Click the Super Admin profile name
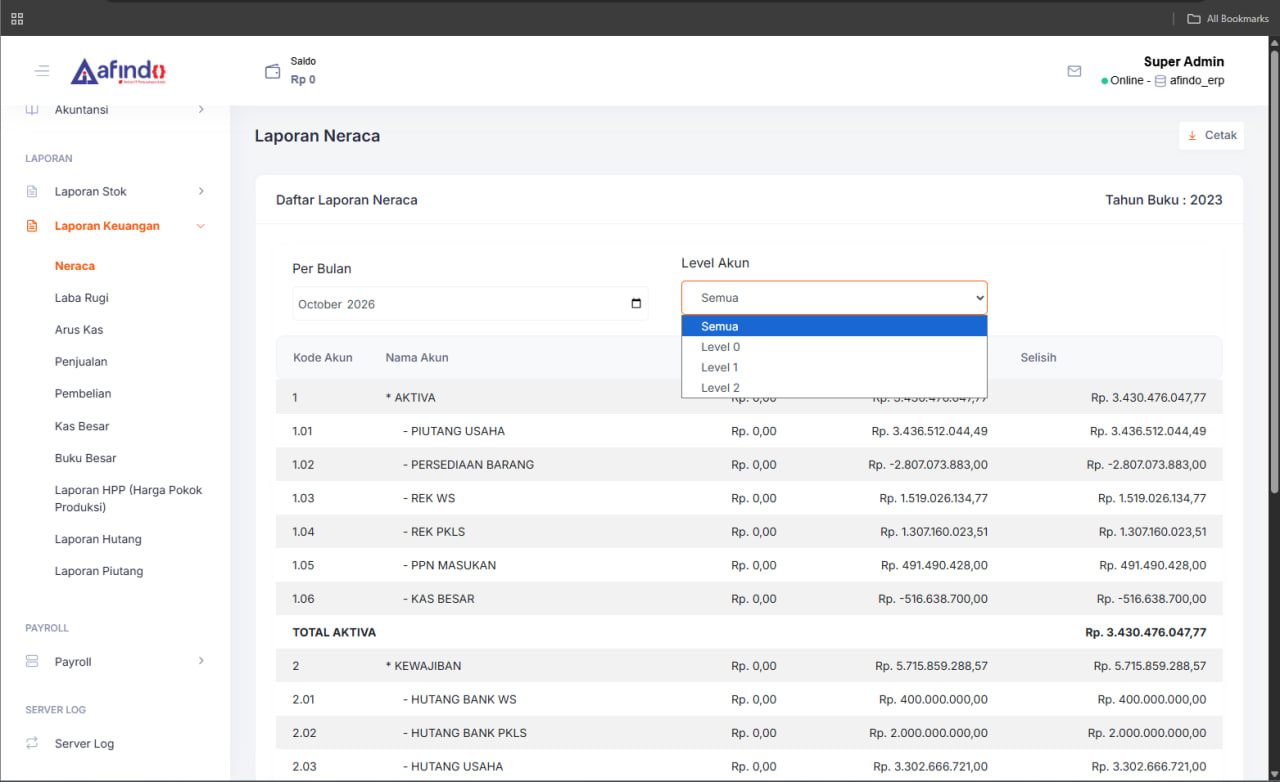 (1184, 62)
